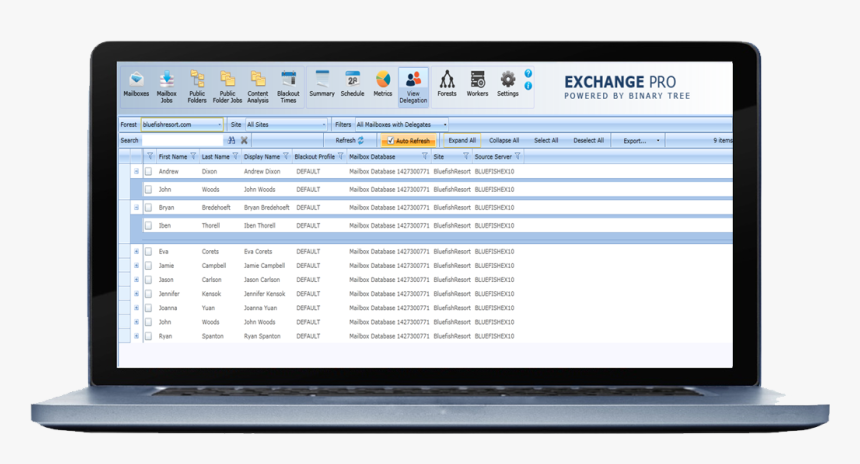The image size is (860, 464).
Task: Open the Mailboxes view
Action: (x=136, y=85)
